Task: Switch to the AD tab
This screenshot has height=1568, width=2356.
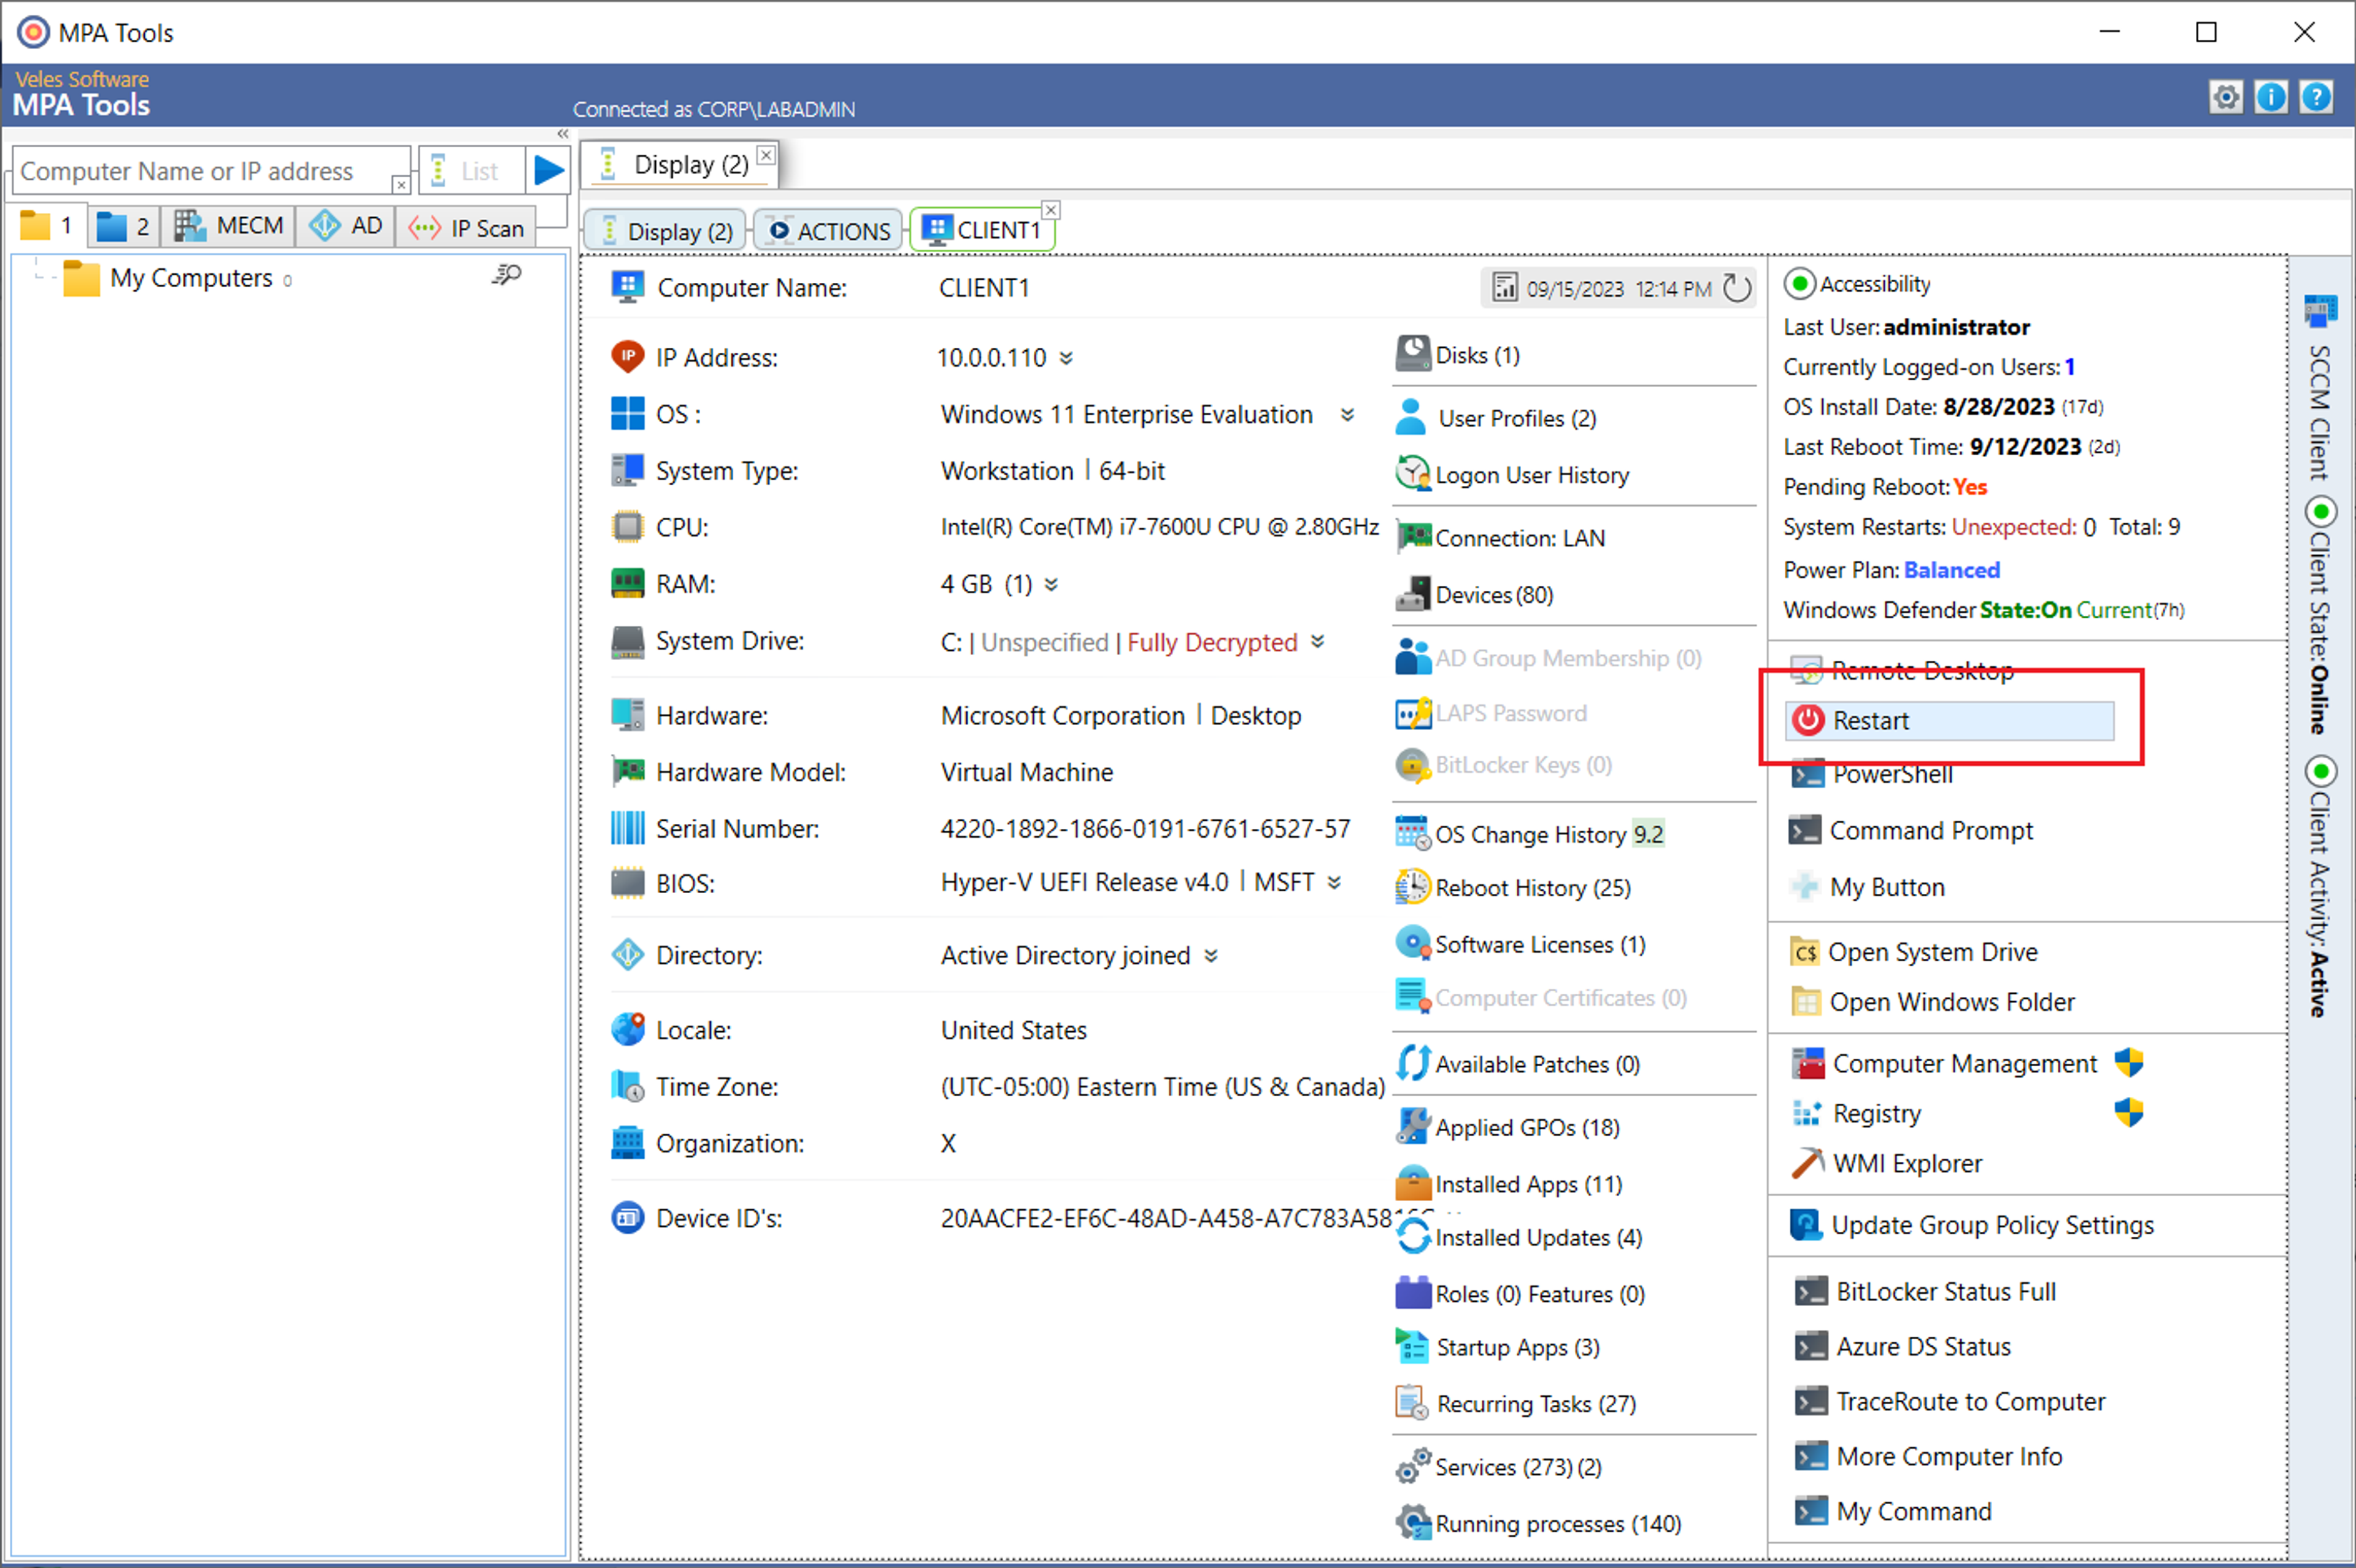Action: click(346, 226)
